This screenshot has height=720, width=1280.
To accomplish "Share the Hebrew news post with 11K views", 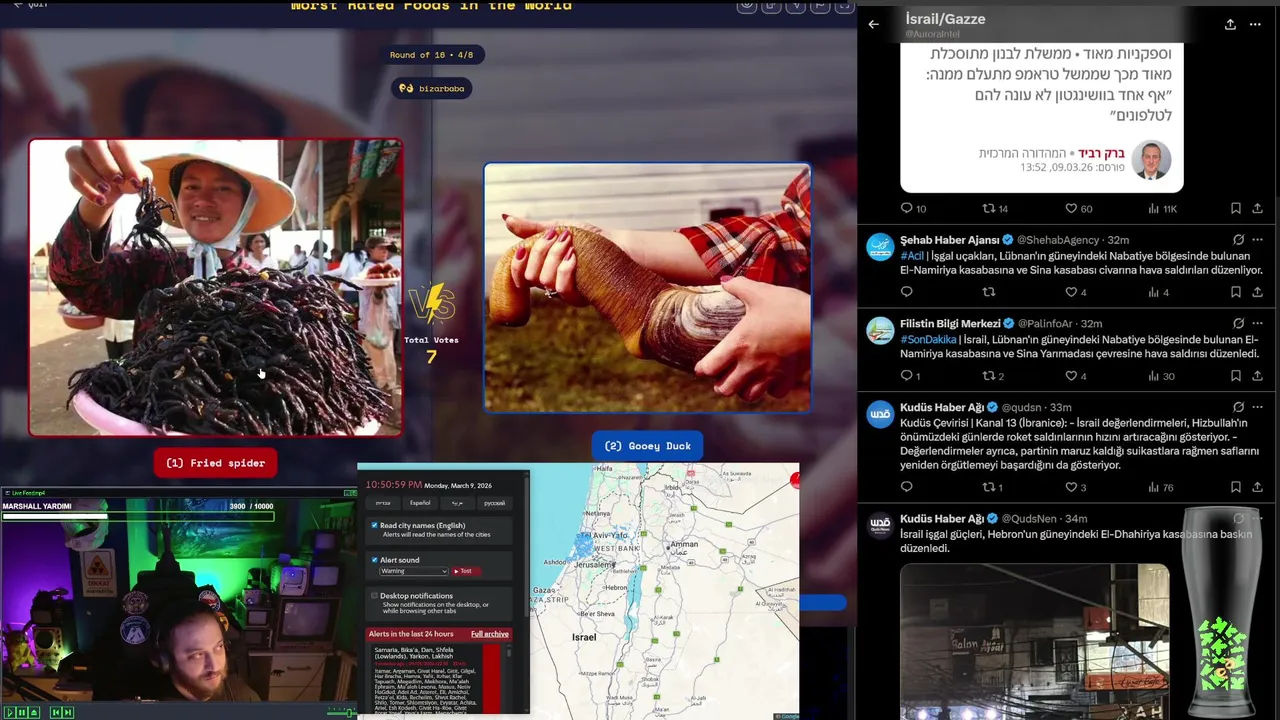I will [1258, 208].
